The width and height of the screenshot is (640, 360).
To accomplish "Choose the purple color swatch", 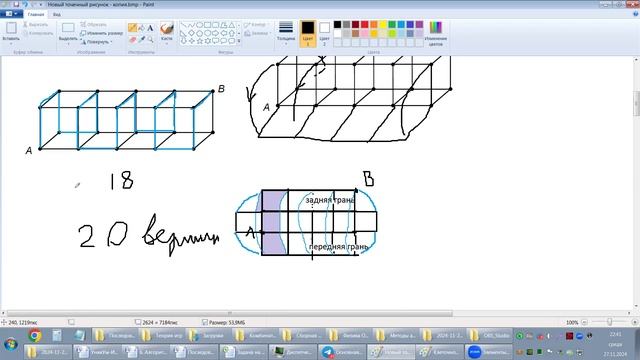I will 419,24.
